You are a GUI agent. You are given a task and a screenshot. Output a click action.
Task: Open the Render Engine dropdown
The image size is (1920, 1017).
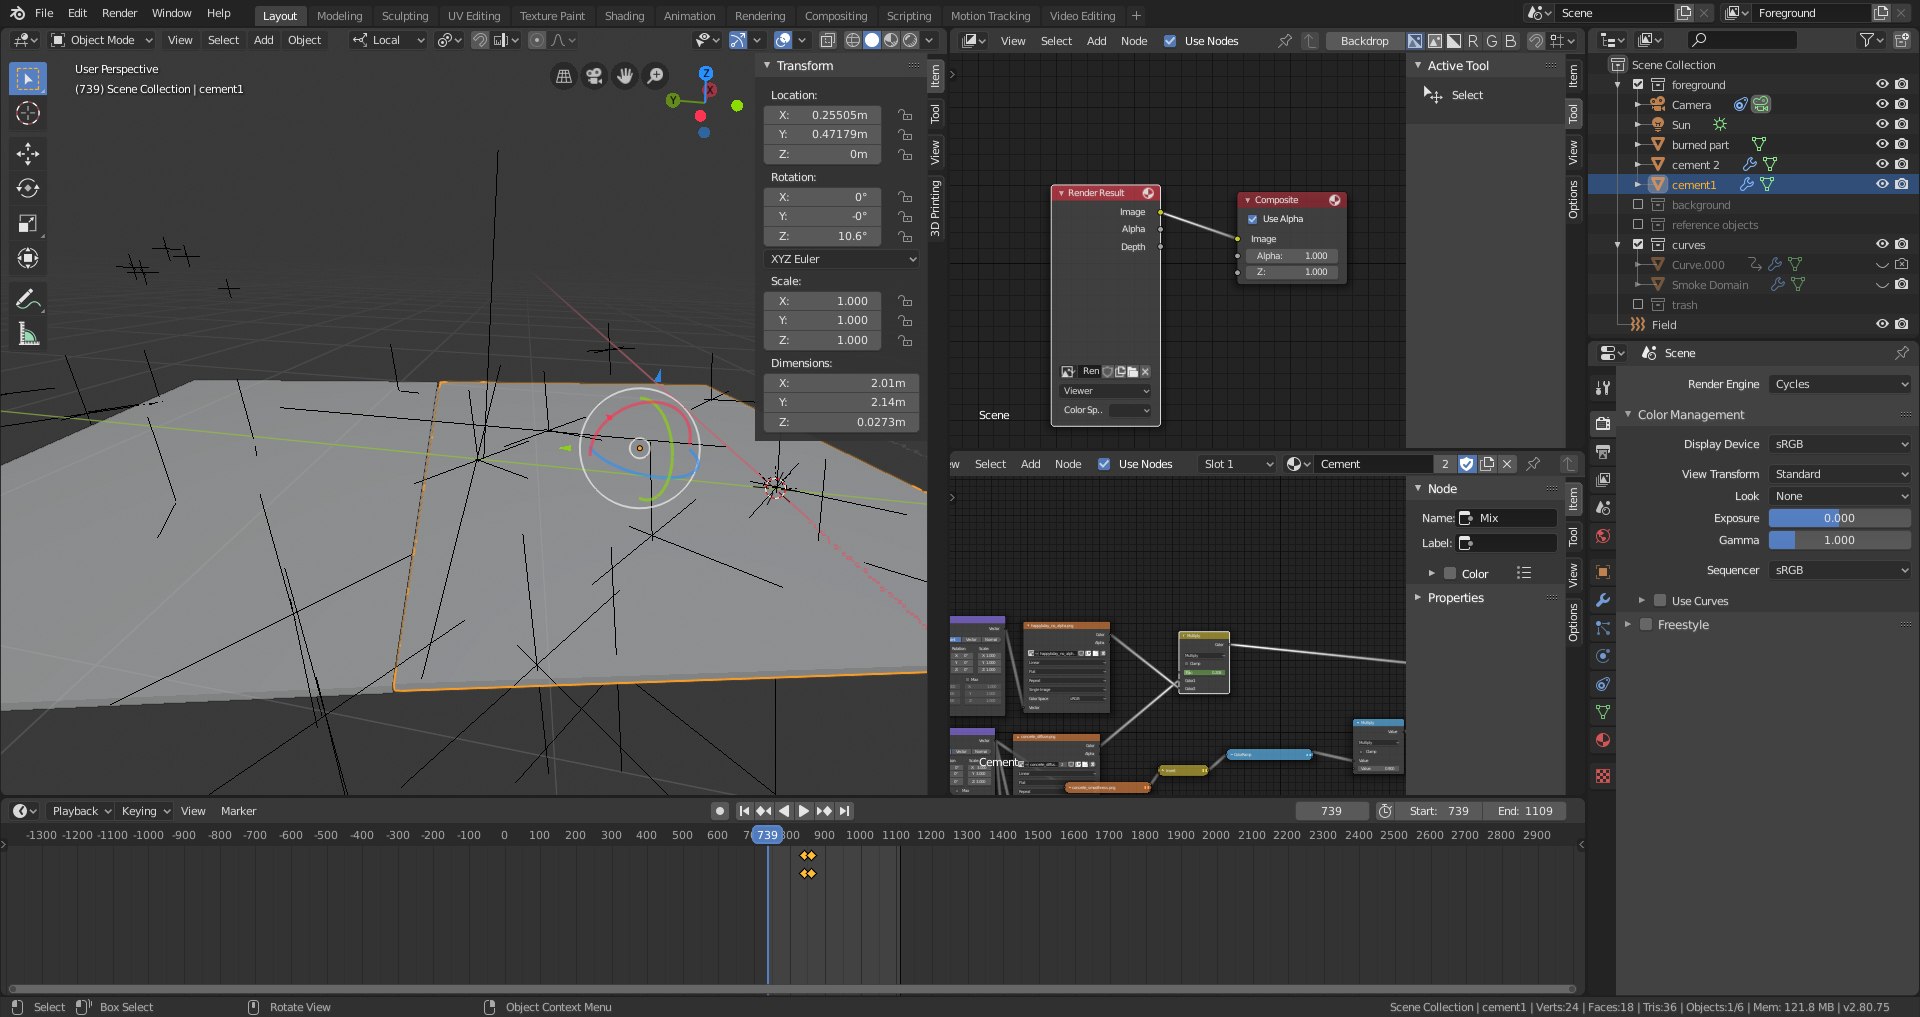tap(1840, 384)
